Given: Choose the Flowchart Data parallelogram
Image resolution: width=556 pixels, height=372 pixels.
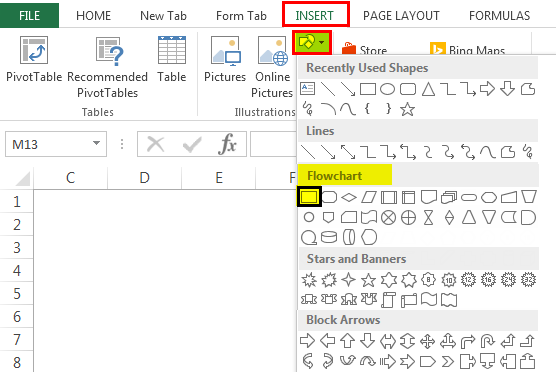Looking at the screenshot, I should tap(368, 197).
